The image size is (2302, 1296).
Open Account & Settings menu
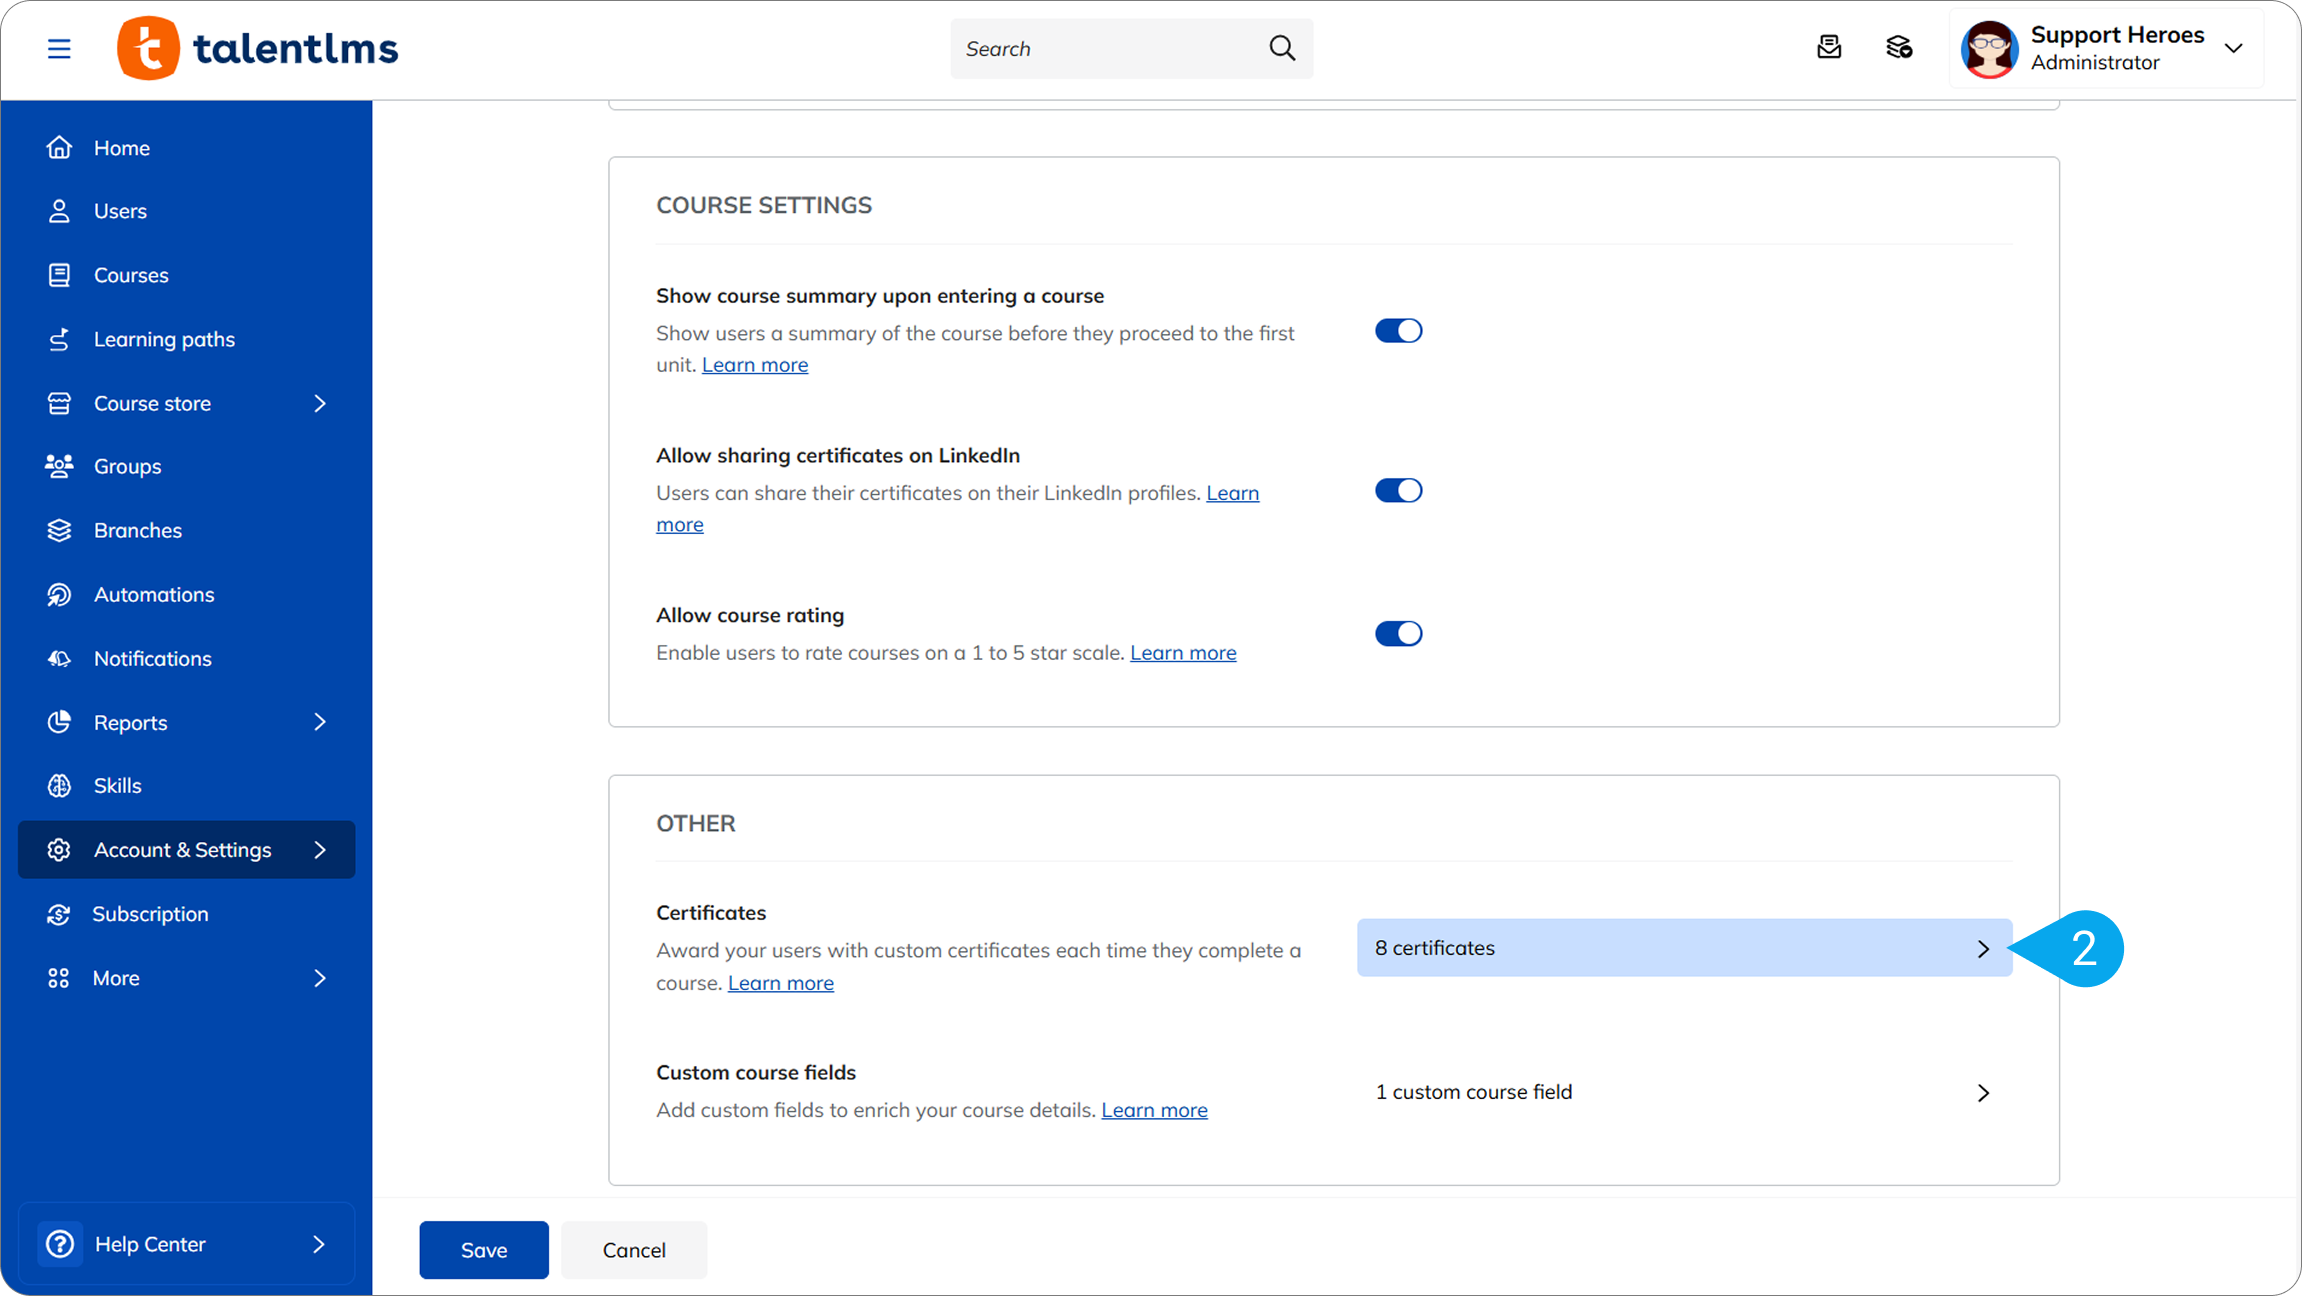pyautogui.click(x=183, y=850)
